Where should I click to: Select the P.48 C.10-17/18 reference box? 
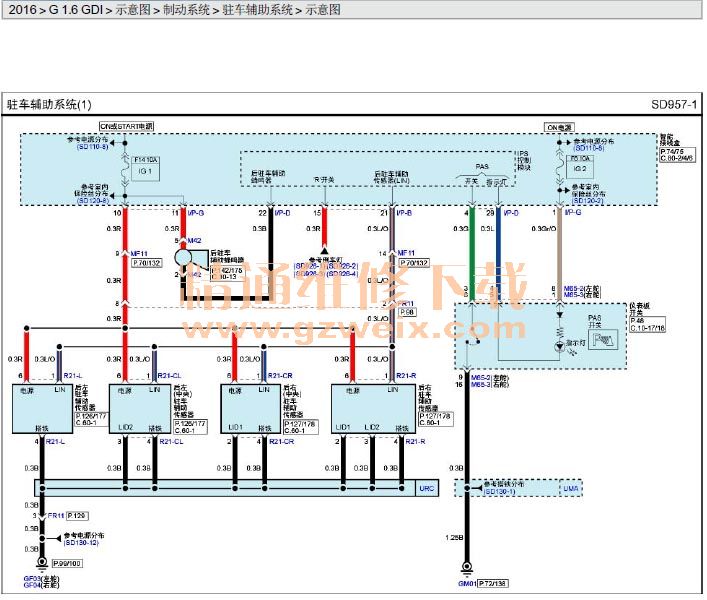pos(647,324)
